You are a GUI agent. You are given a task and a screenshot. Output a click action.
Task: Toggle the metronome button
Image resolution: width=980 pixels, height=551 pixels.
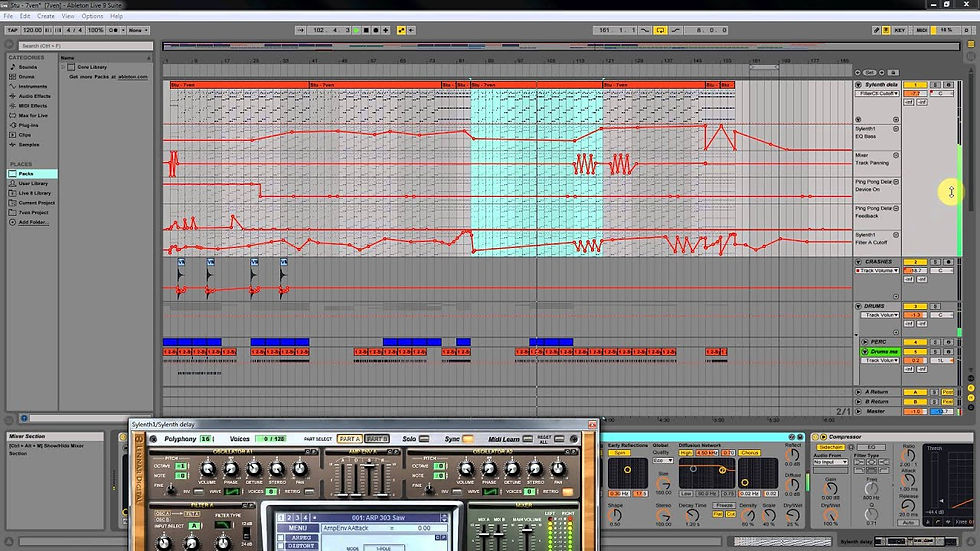tap(113, 30)
